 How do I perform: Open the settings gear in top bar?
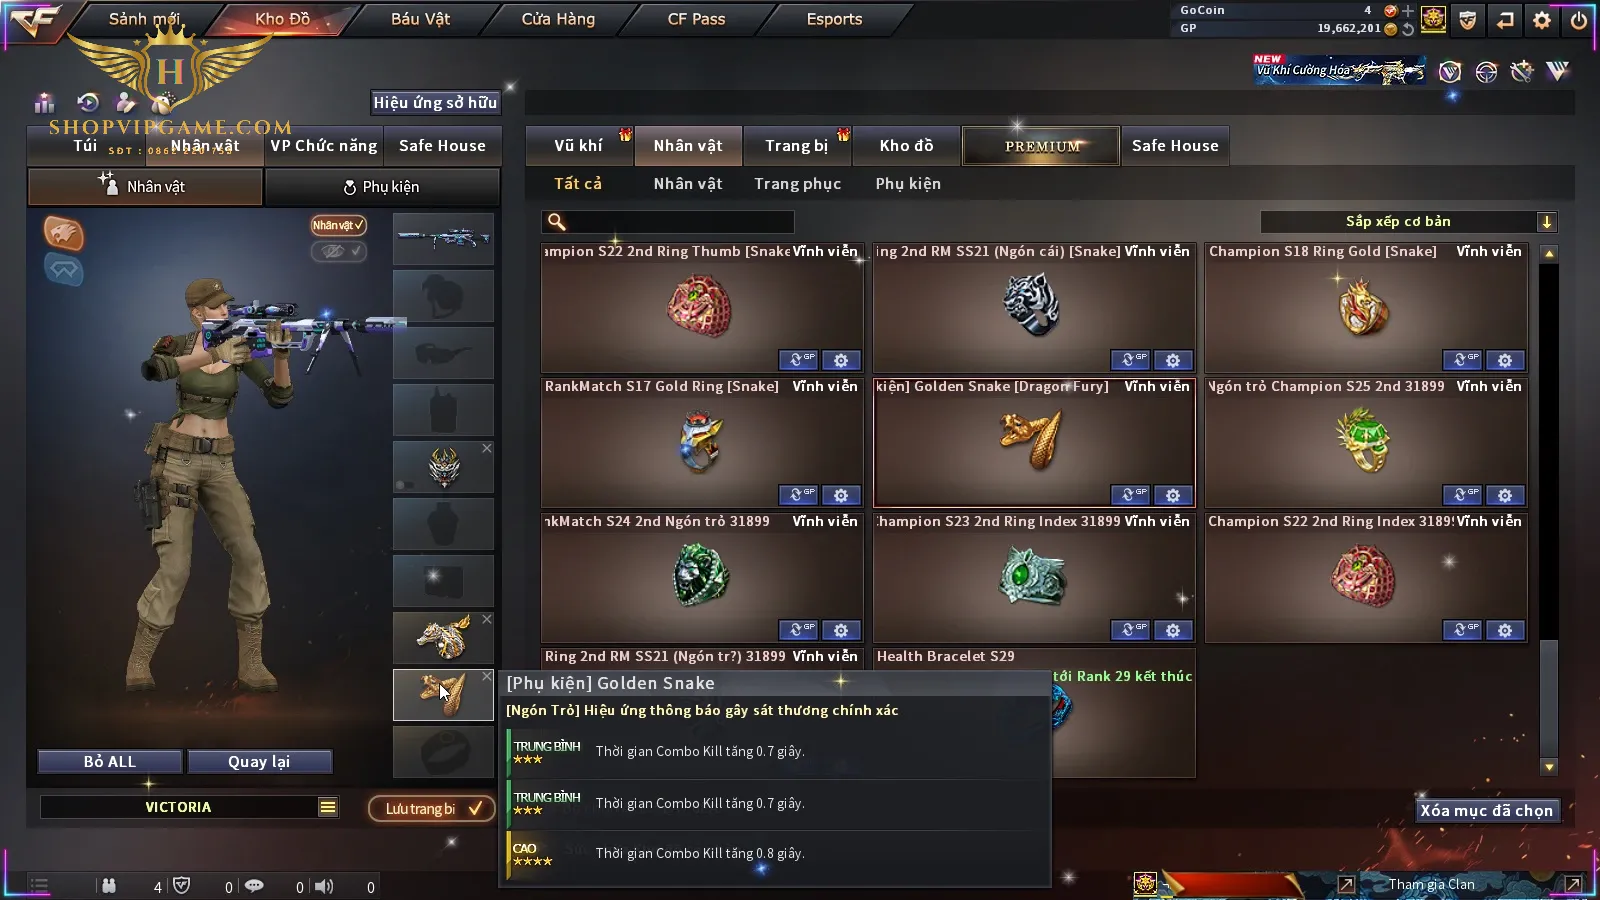click(1542, 19)
